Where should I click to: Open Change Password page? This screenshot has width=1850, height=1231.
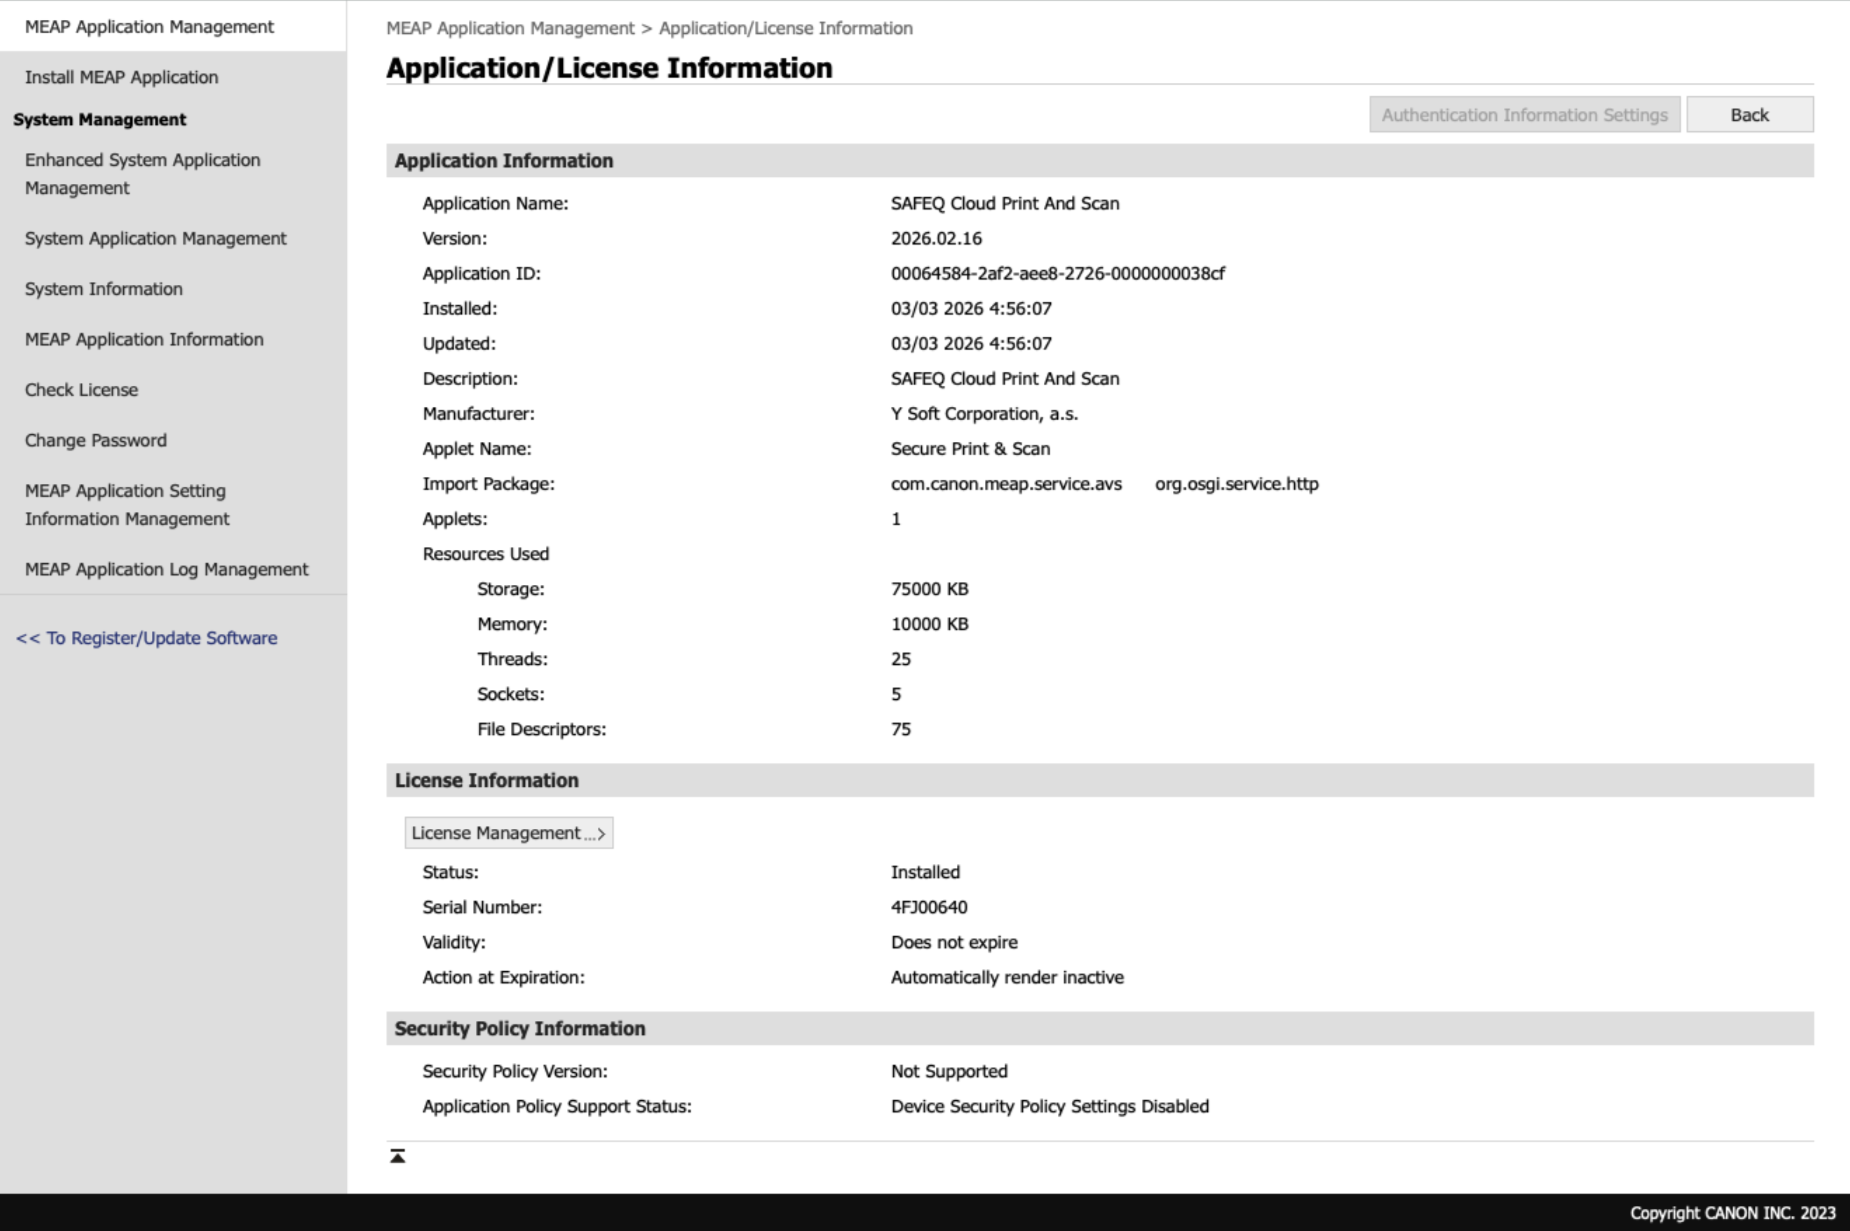click(x=96, y=440)
